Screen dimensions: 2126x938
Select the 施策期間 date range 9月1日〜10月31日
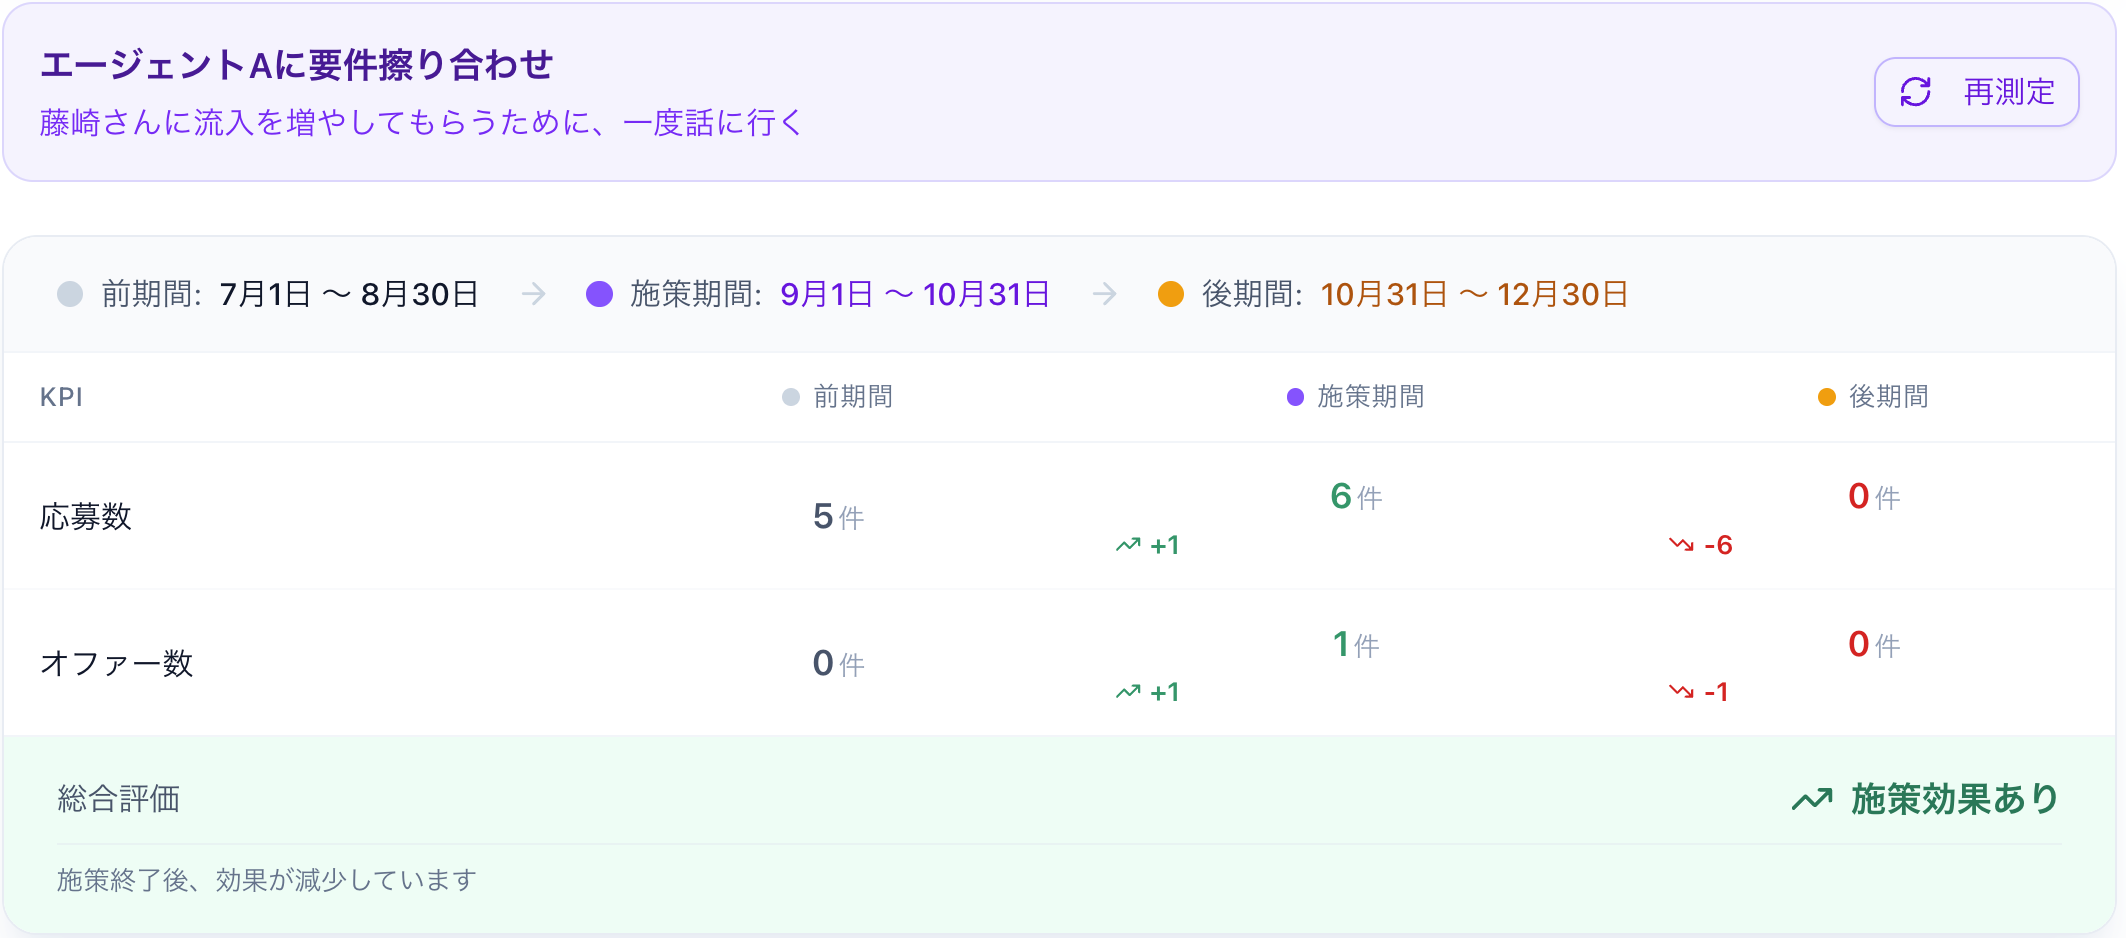pos(914,294)
